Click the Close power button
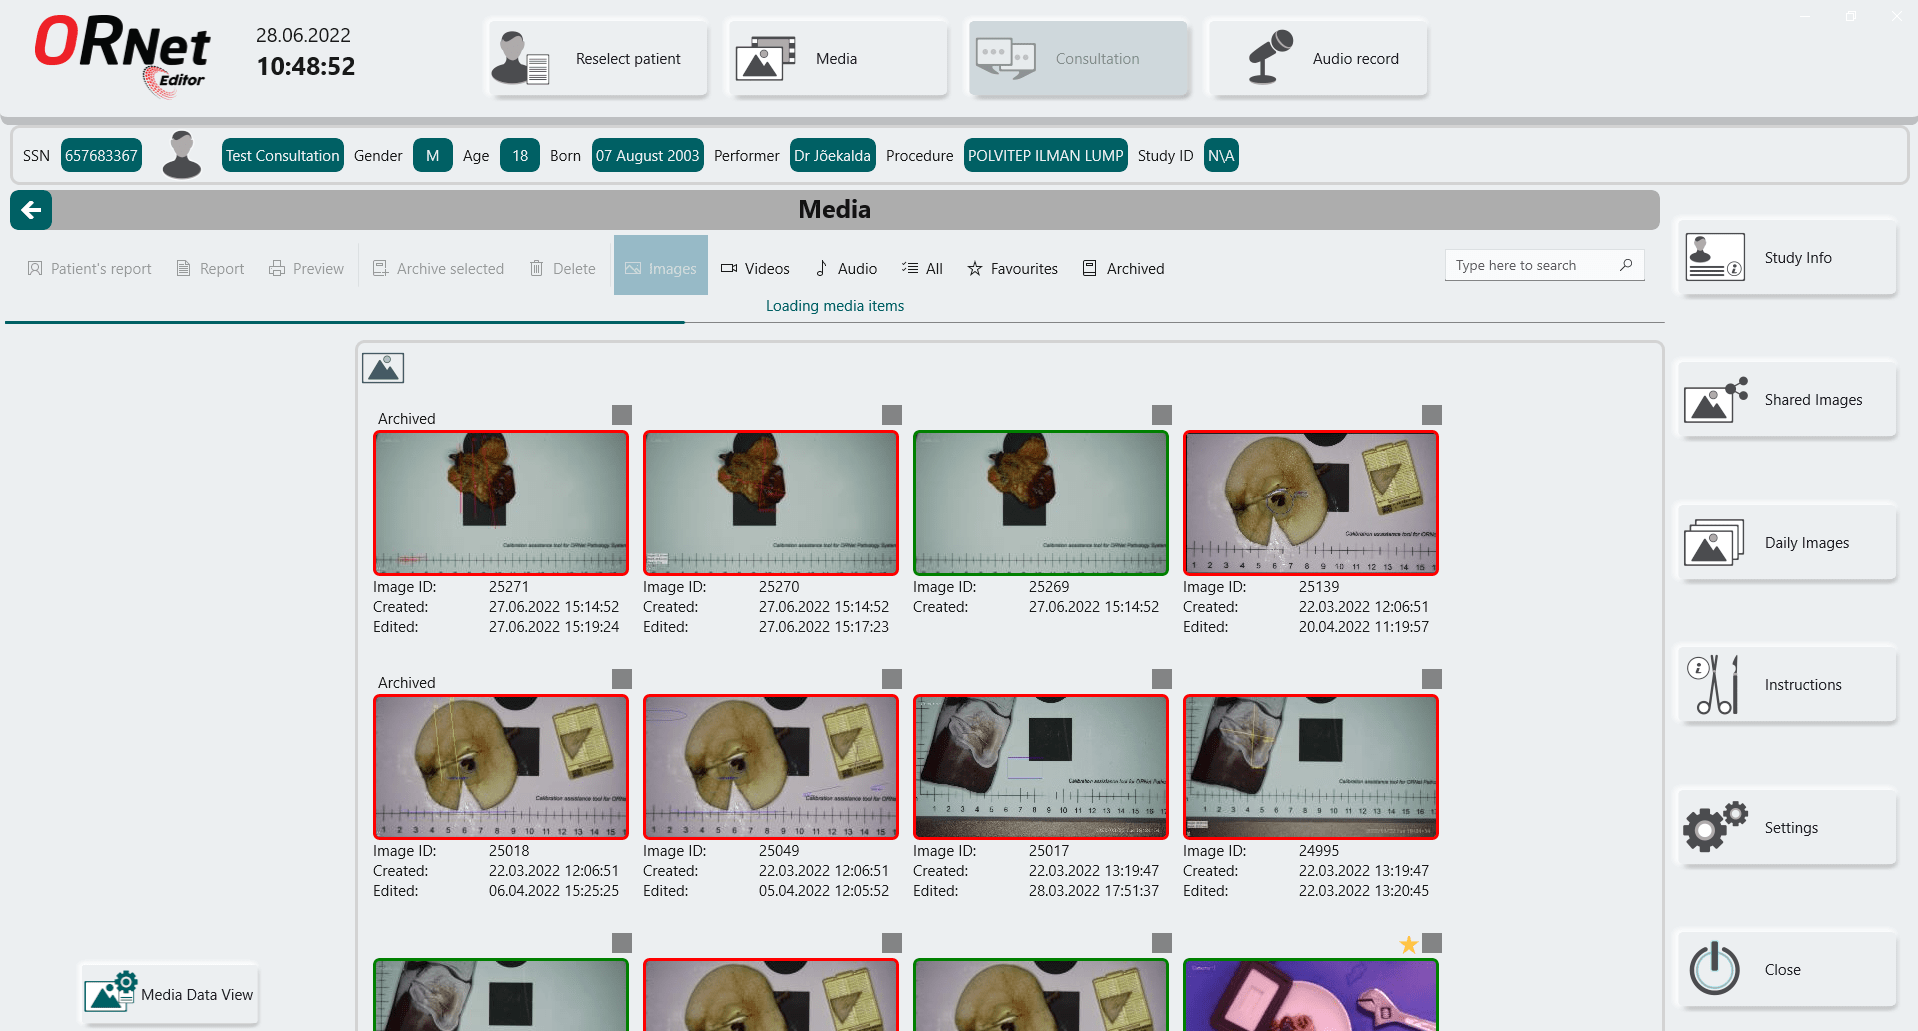The width and height of the screenshot is (1918, 1031). pos(1786,970)
